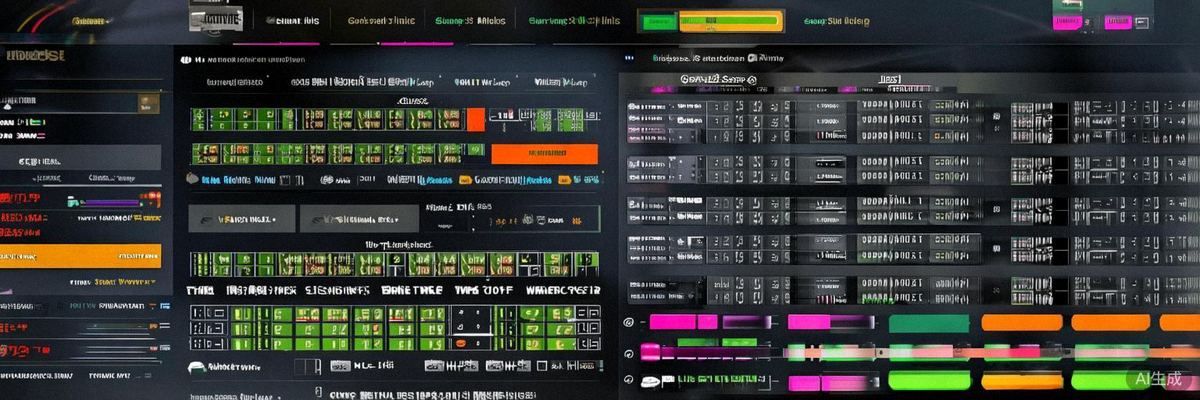Click the top timeline track's circular icon
1200x400 pixels.
[x=629, y=322]
